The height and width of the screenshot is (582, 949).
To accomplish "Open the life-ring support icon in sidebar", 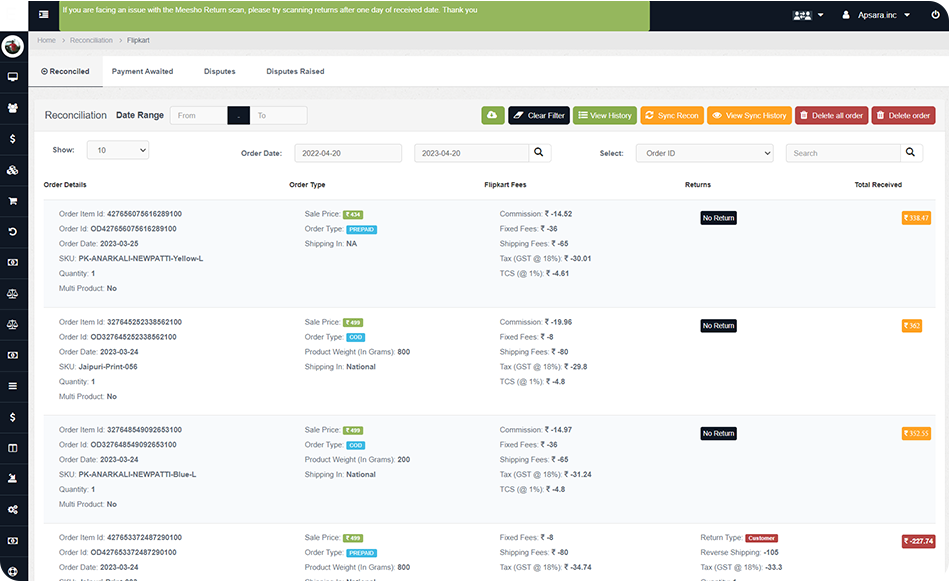I will click(13, 571).
